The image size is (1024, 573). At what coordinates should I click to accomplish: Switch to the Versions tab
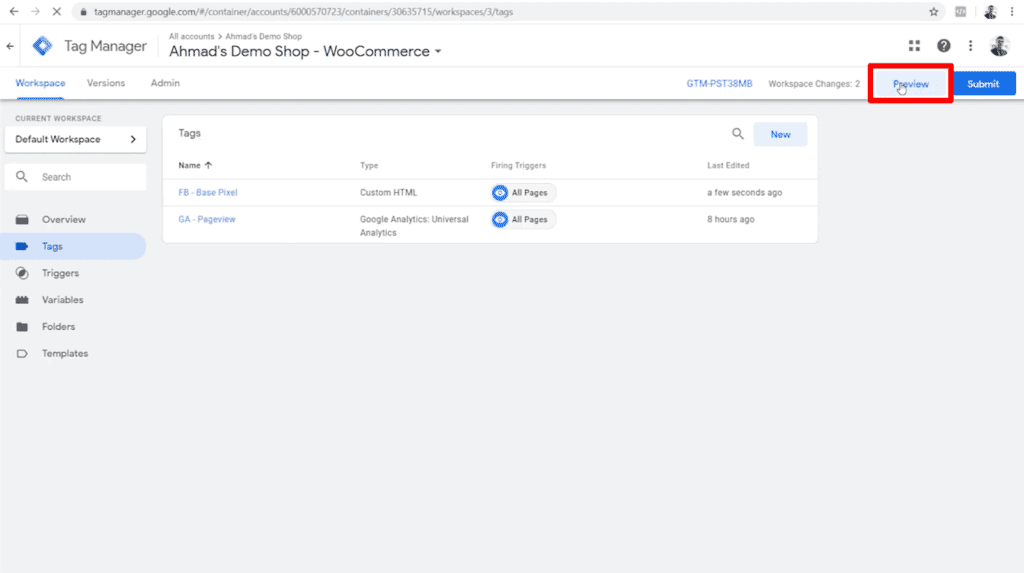click(x=106, y=83)
